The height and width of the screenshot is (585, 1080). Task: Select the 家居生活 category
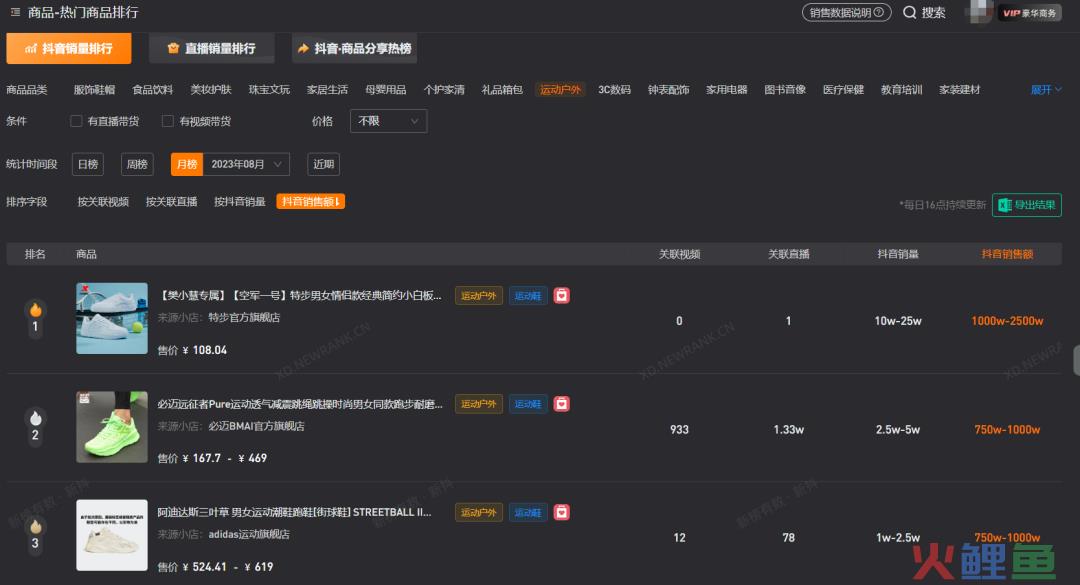[327, 90]
